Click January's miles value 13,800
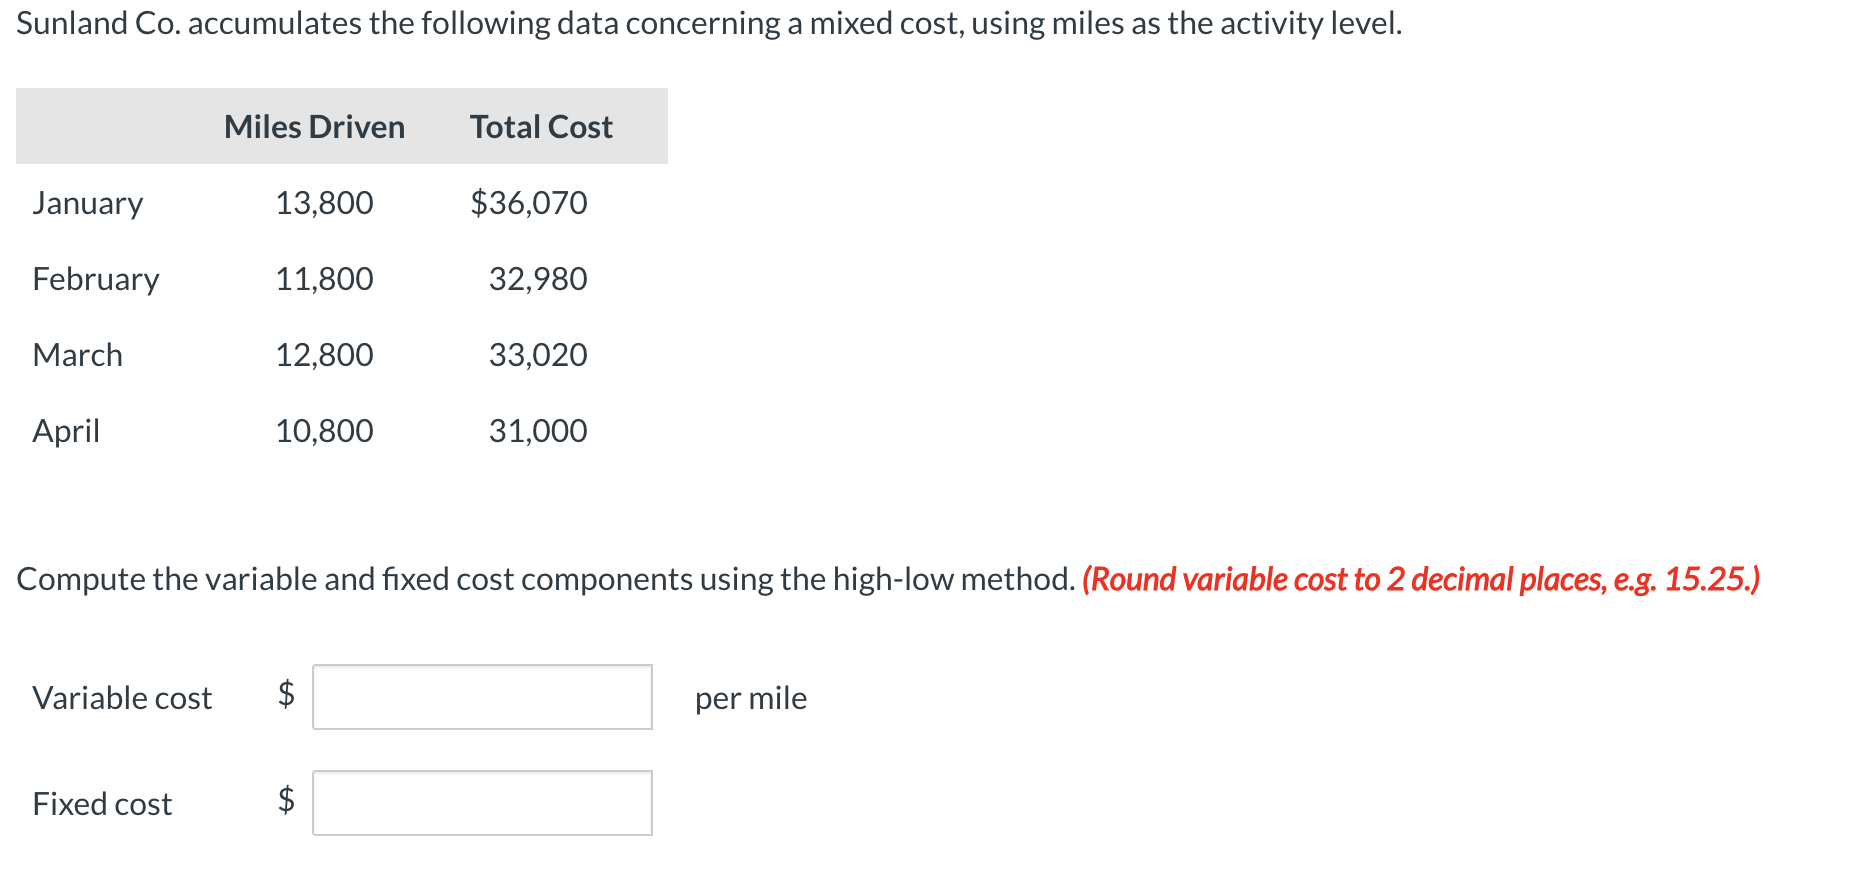Image resolution: width=1864 pixels, height=888 pixels. (x=324, y=203)
